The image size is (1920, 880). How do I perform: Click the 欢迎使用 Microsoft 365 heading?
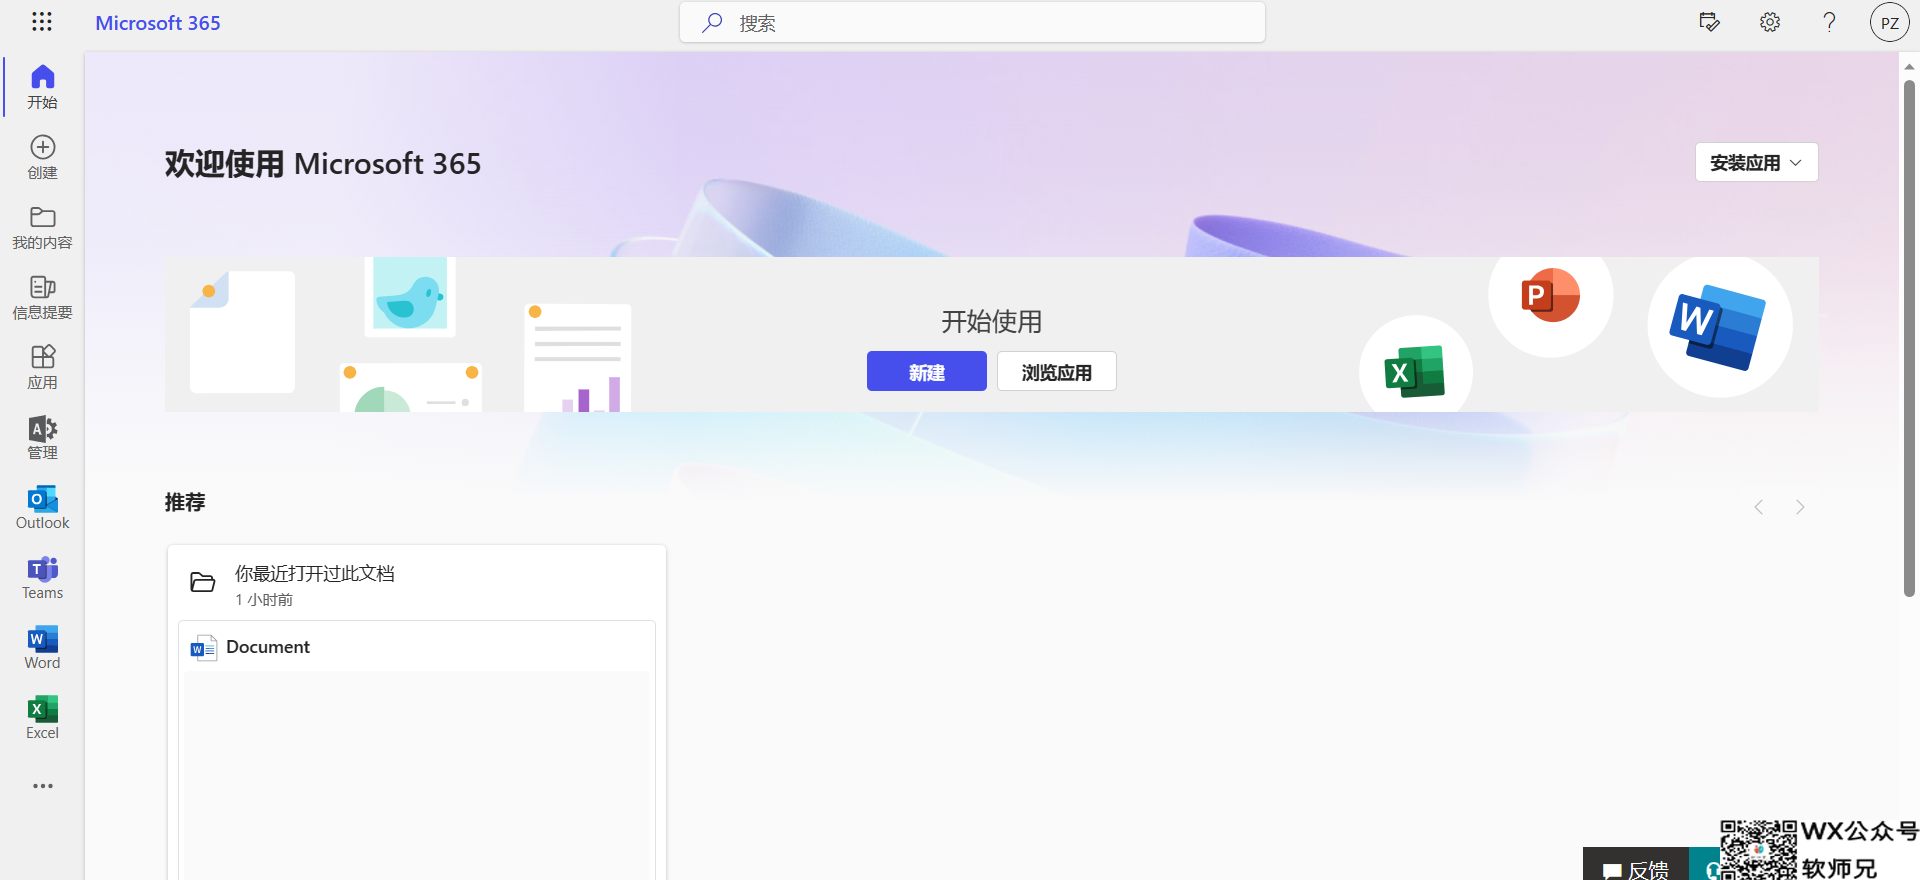click(x=323, y=163)
